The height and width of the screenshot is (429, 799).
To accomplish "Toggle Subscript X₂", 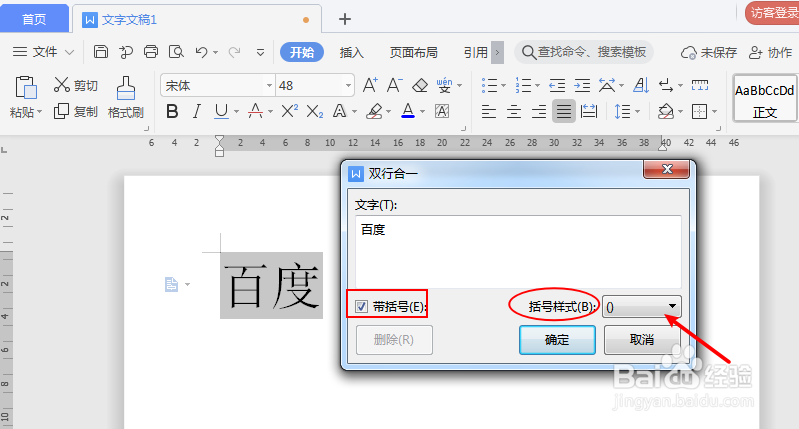I will click(315, 111).
